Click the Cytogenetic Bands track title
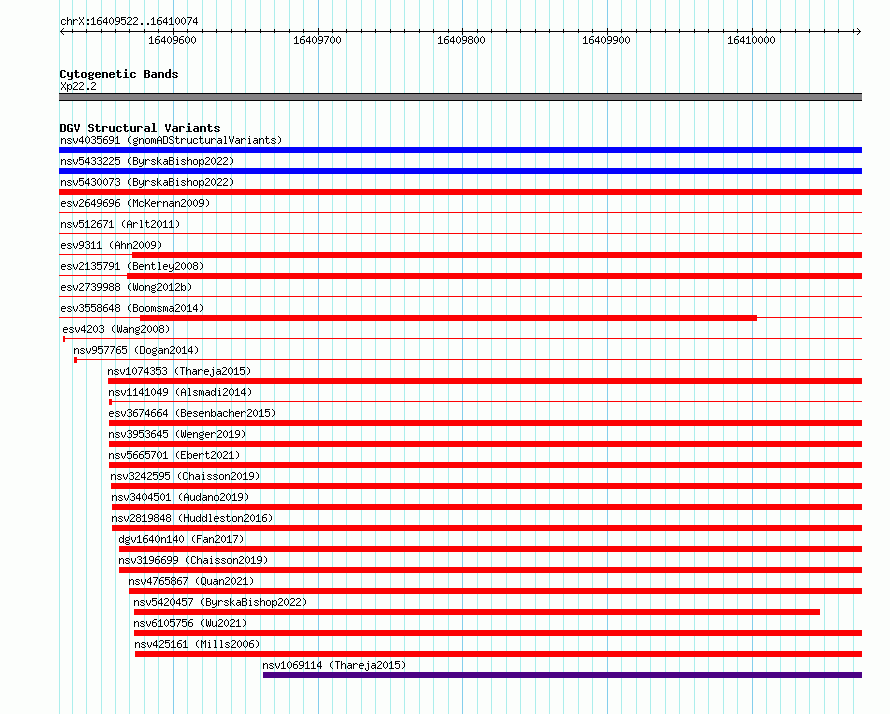 coord(119,74)
